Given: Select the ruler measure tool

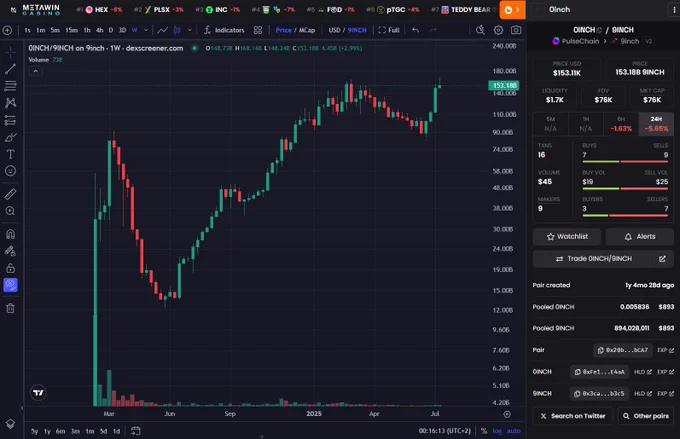Looking at the screenshot, I should (x=10, y=194).
